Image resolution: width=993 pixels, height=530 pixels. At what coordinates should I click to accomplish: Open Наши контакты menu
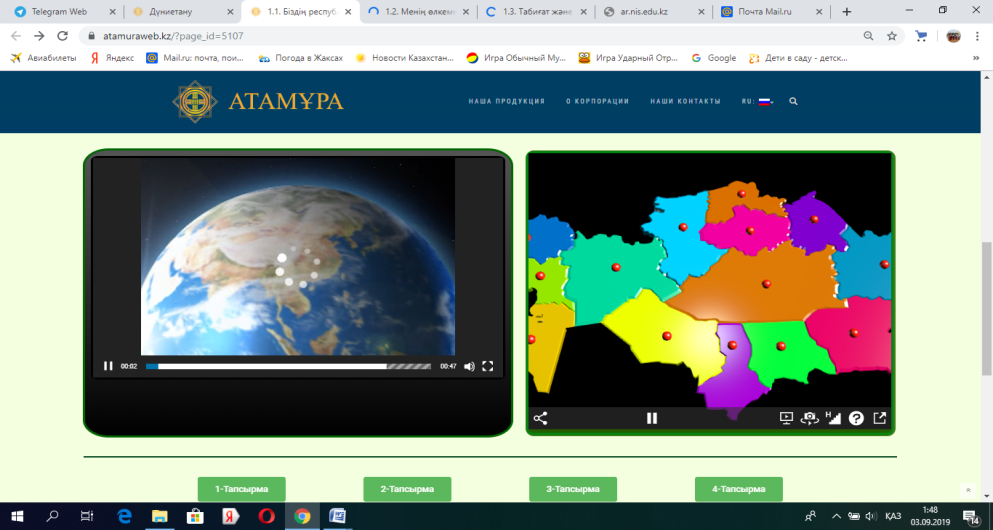685,101
